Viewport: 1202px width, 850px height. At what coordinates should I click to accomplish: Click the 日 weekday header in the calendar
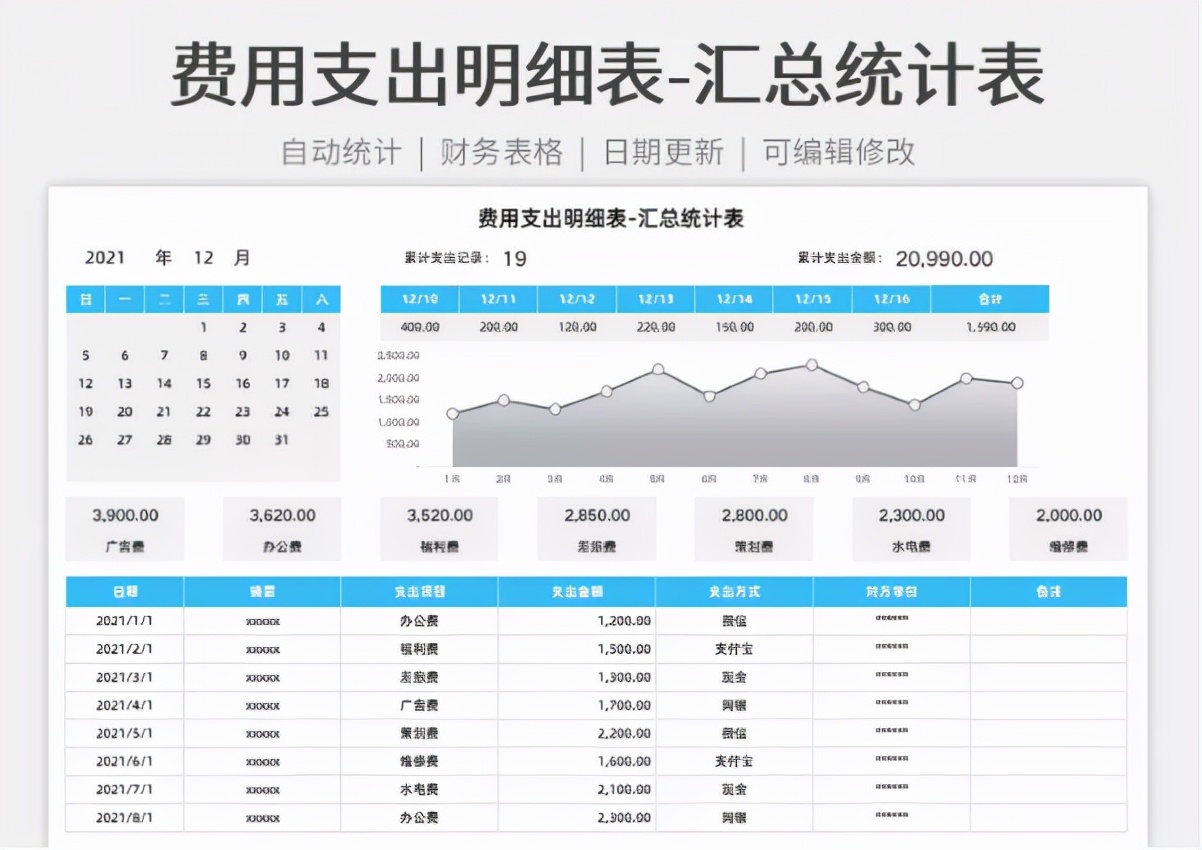[x=86, y=299]
